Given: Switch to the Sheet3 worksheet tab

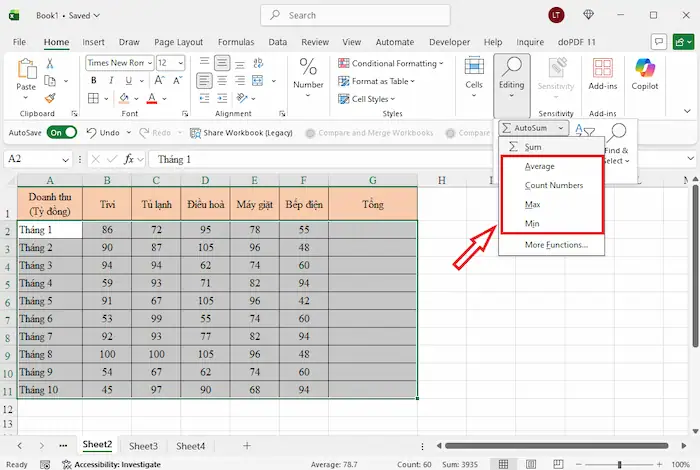Looking at the screenshot, I should click(143, 446).
